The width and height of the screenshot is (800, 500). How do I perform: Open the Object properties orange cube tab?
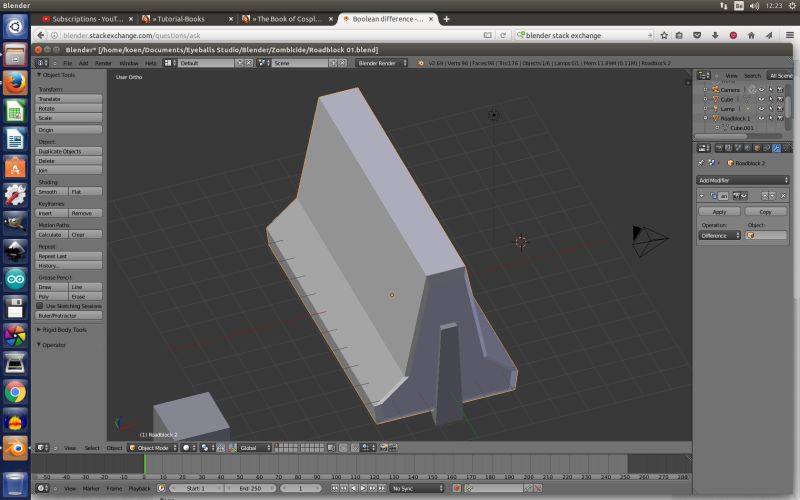tap(757, 148)
